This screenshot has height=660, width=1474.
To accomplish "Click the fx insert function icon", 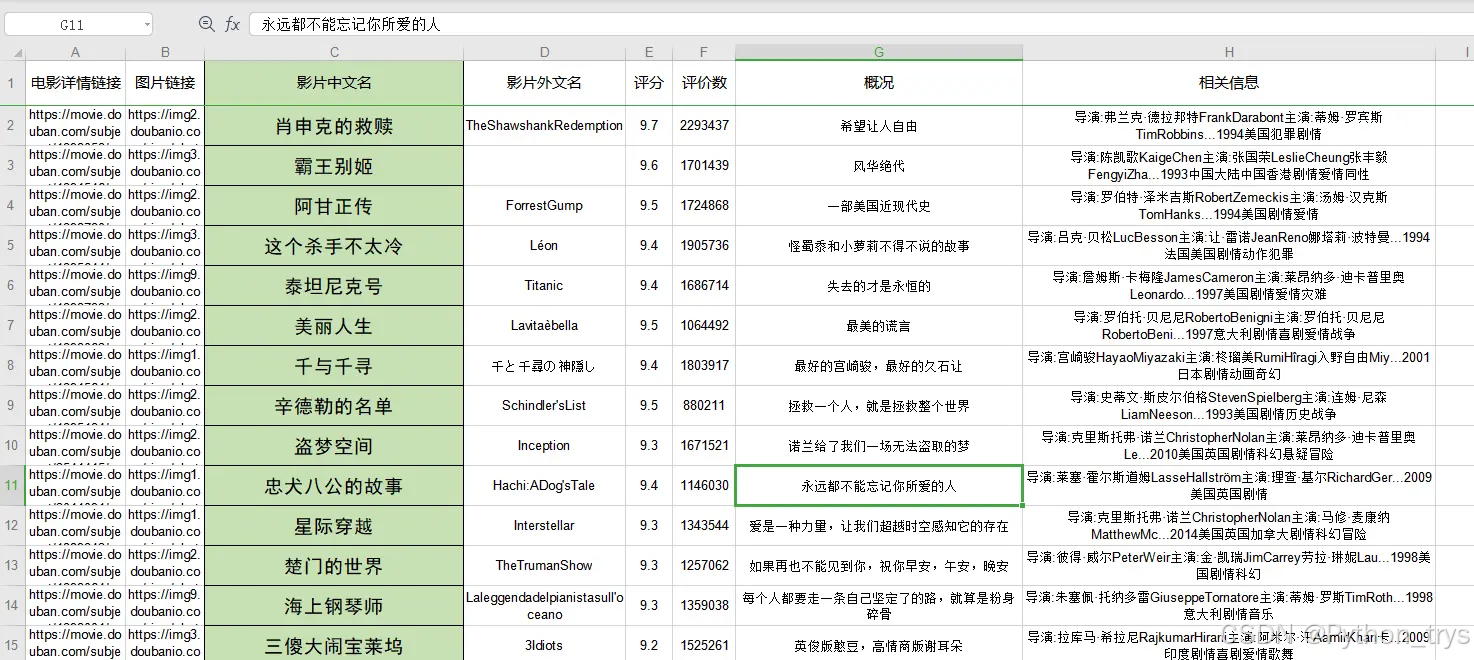I will (x=232, y=24).
